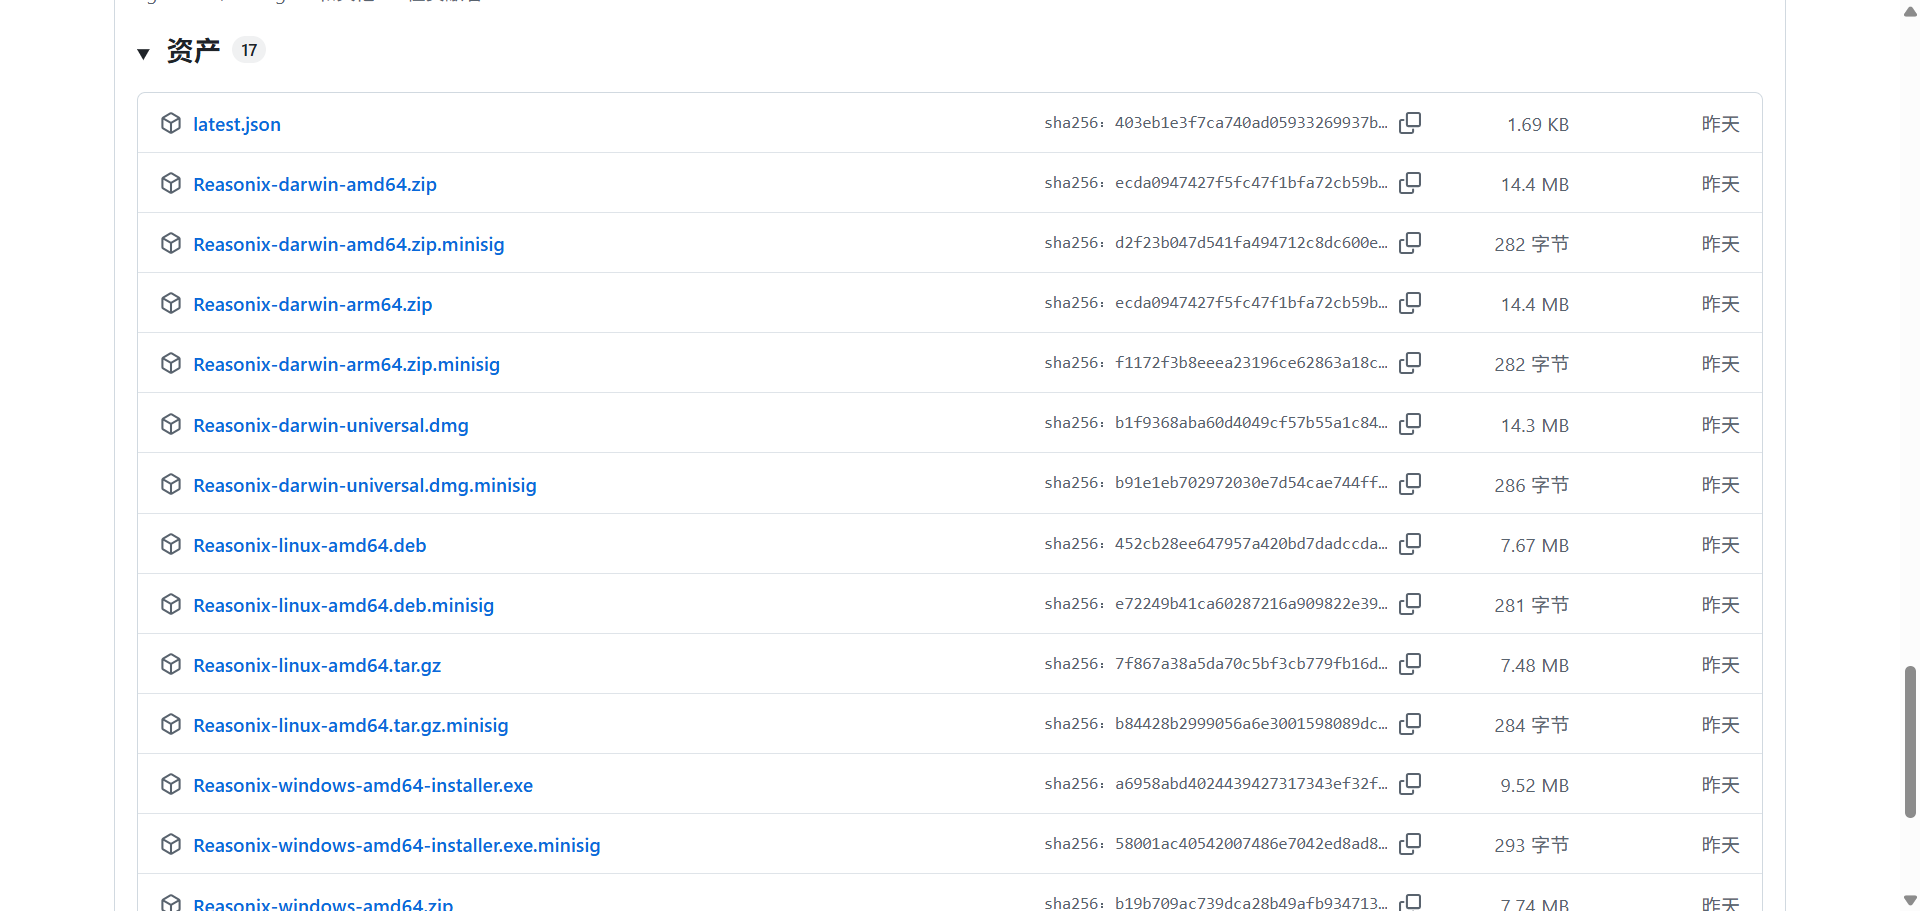
Task: Click the package icon beside Reasonix-darwin-universal.dmg
Action: pyautogui.click(x=171, y=424)
